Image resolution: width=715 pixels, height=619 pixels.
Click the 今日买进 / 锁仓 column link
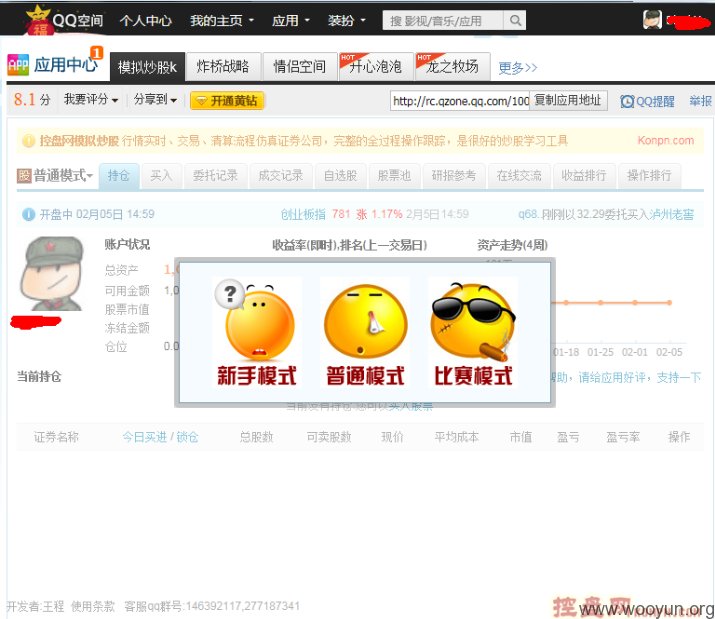tap(160, 437)
